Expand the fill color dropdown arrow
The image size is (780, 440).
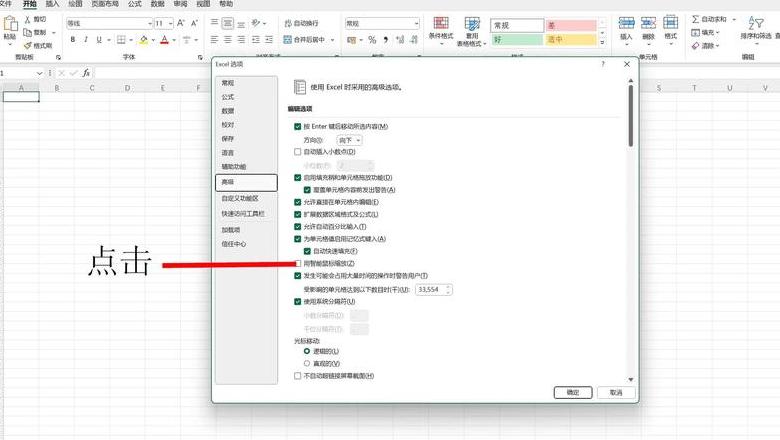point(153,40)
